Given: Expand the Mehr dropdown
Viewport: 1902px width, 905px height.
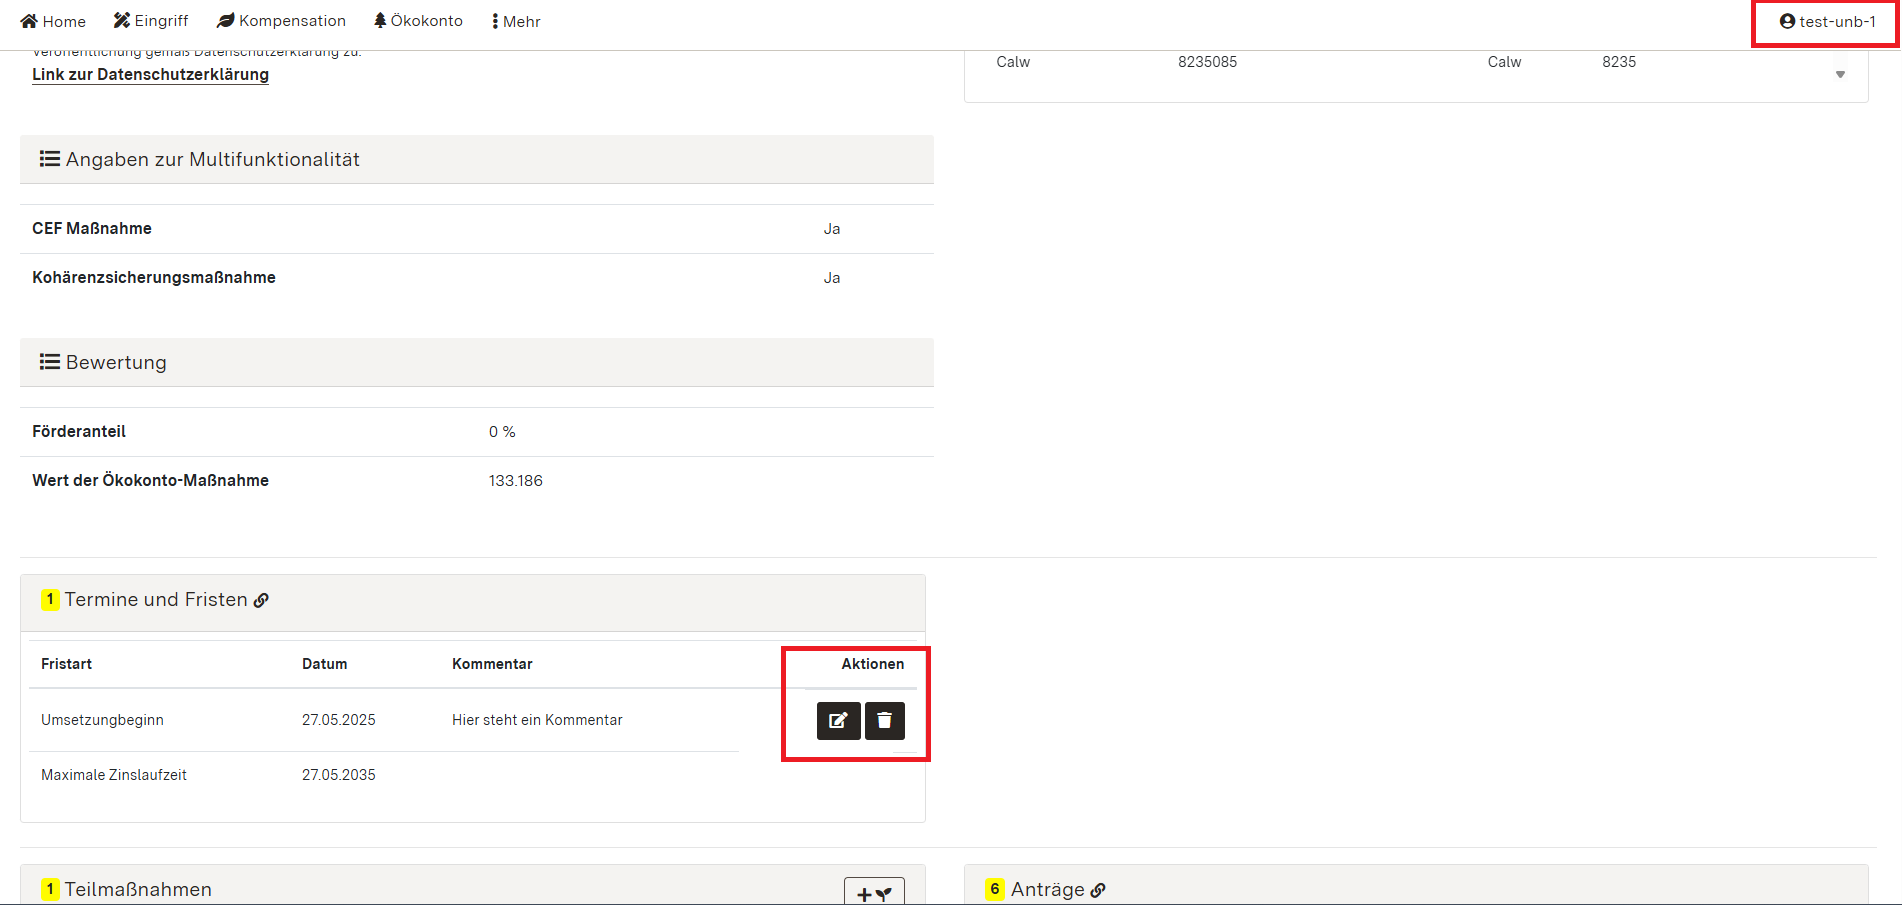Looking at the screenshot, I should 514,20.
